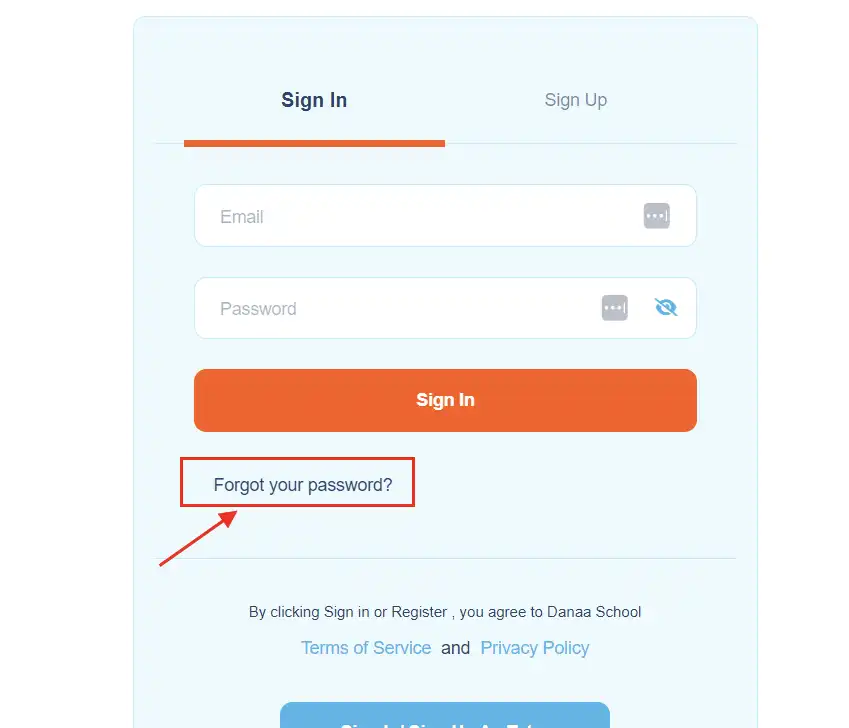
Task: Click the red arrow annotation
Action: [x=197, y=540]
